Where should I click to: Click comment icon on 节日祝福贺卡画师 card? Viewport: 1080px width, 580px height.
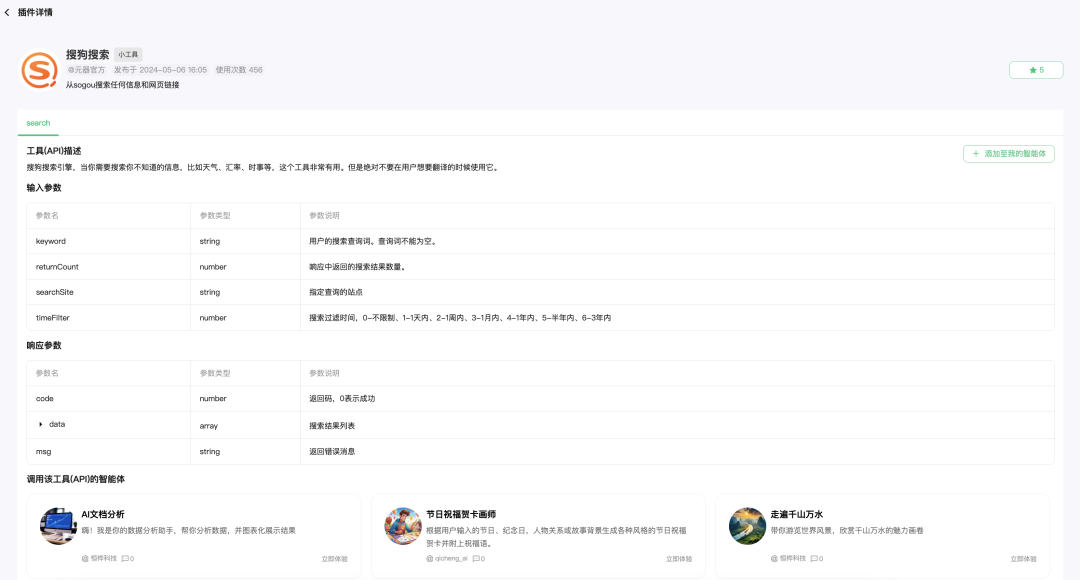[x=476, y=559]
